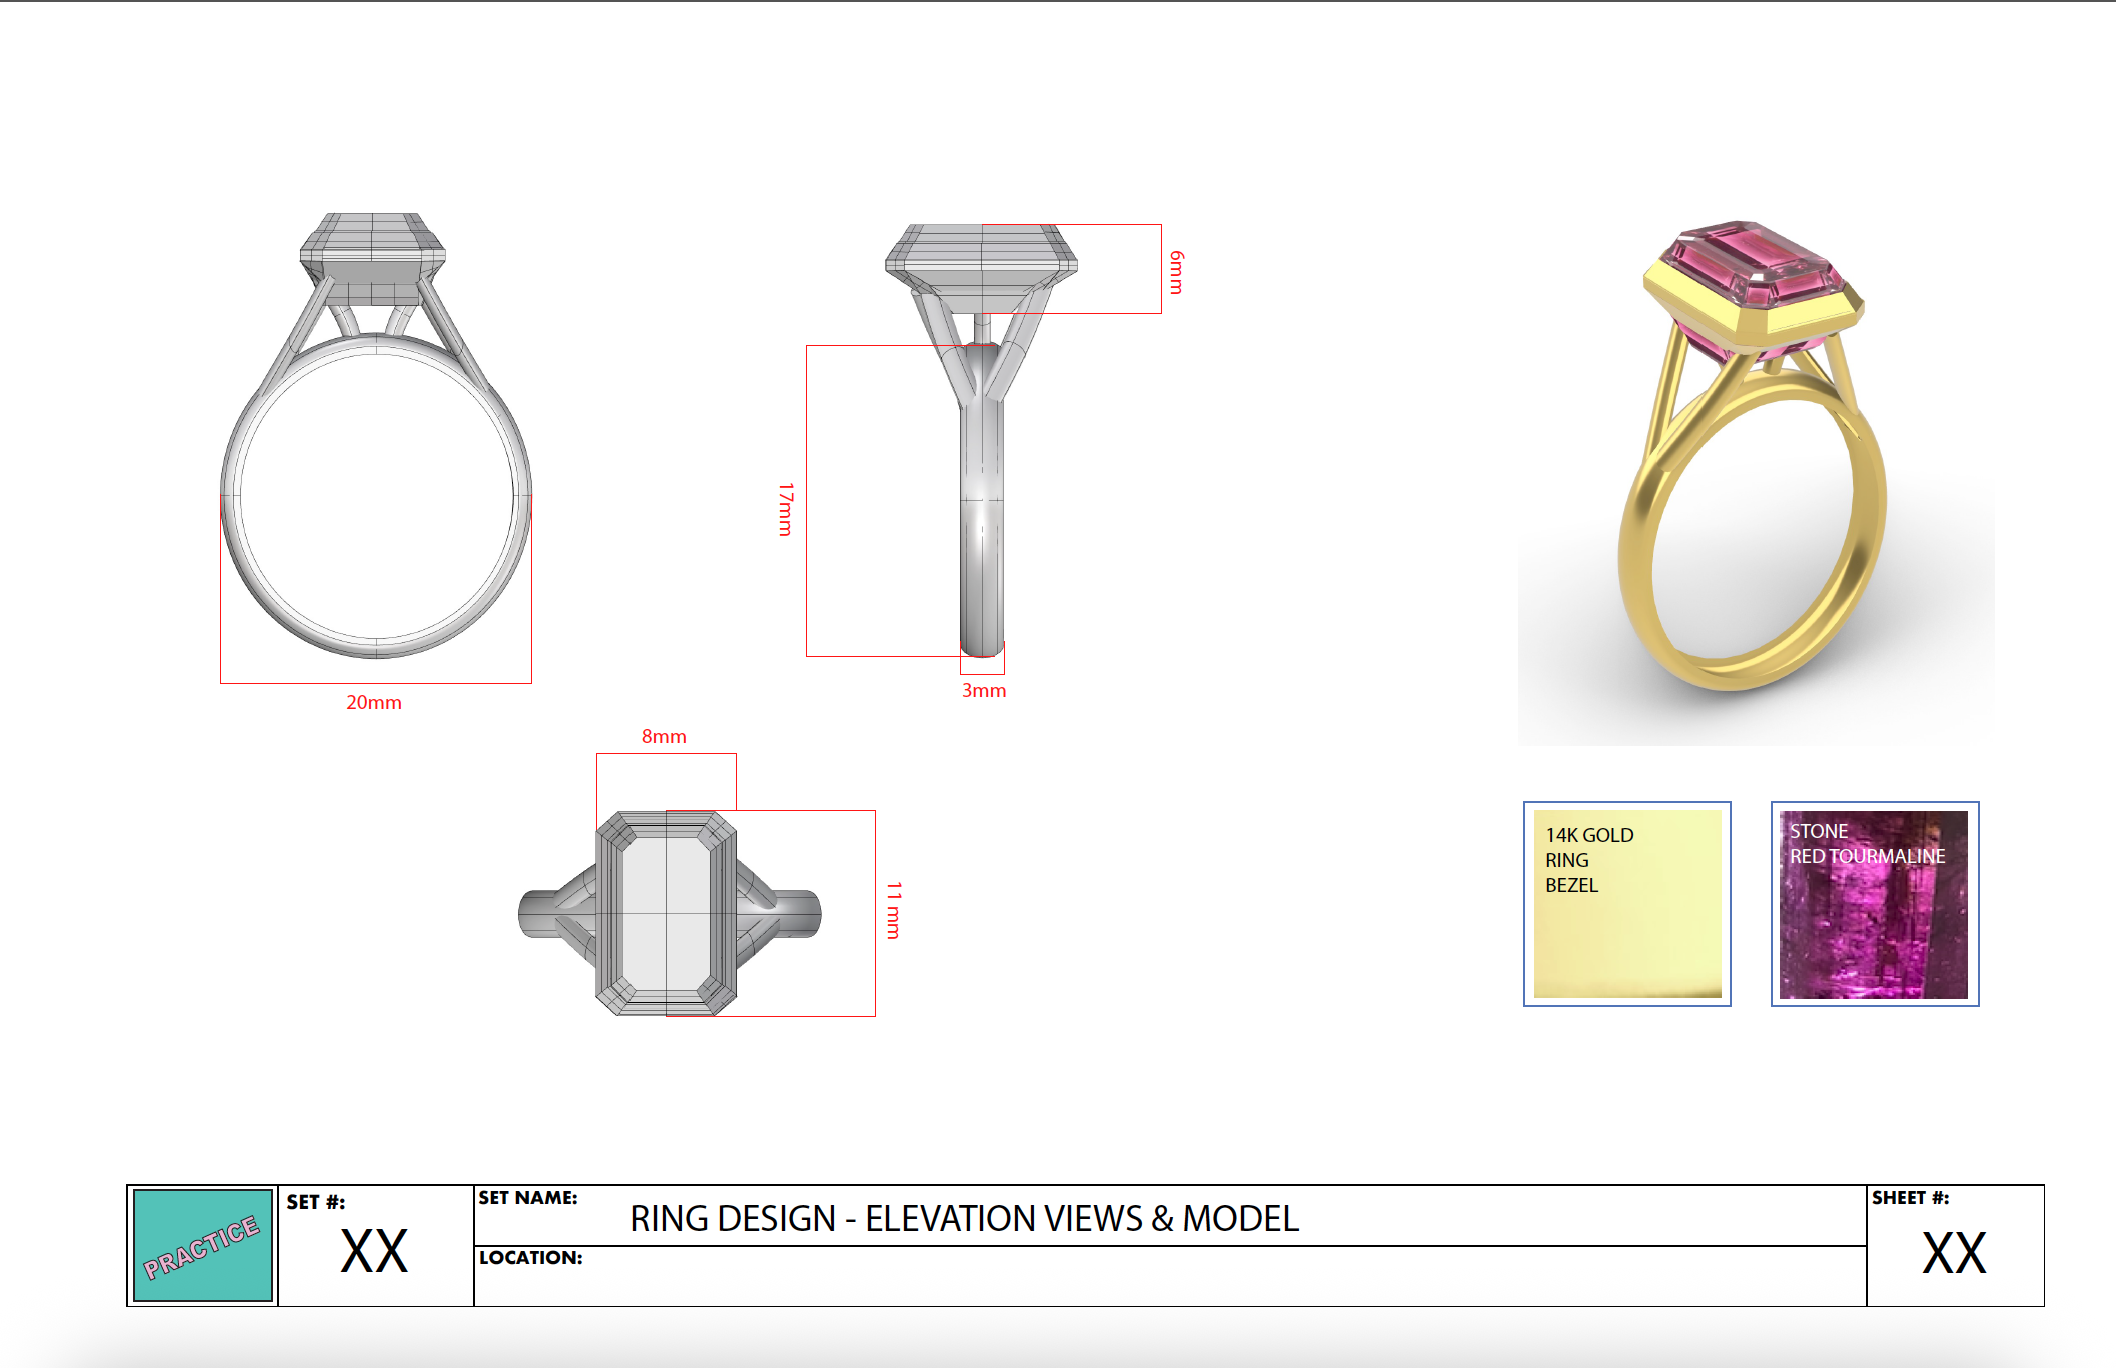Click the '14K GOLD' text line
This screenshot has height=1368, width=2116.
1589,835
